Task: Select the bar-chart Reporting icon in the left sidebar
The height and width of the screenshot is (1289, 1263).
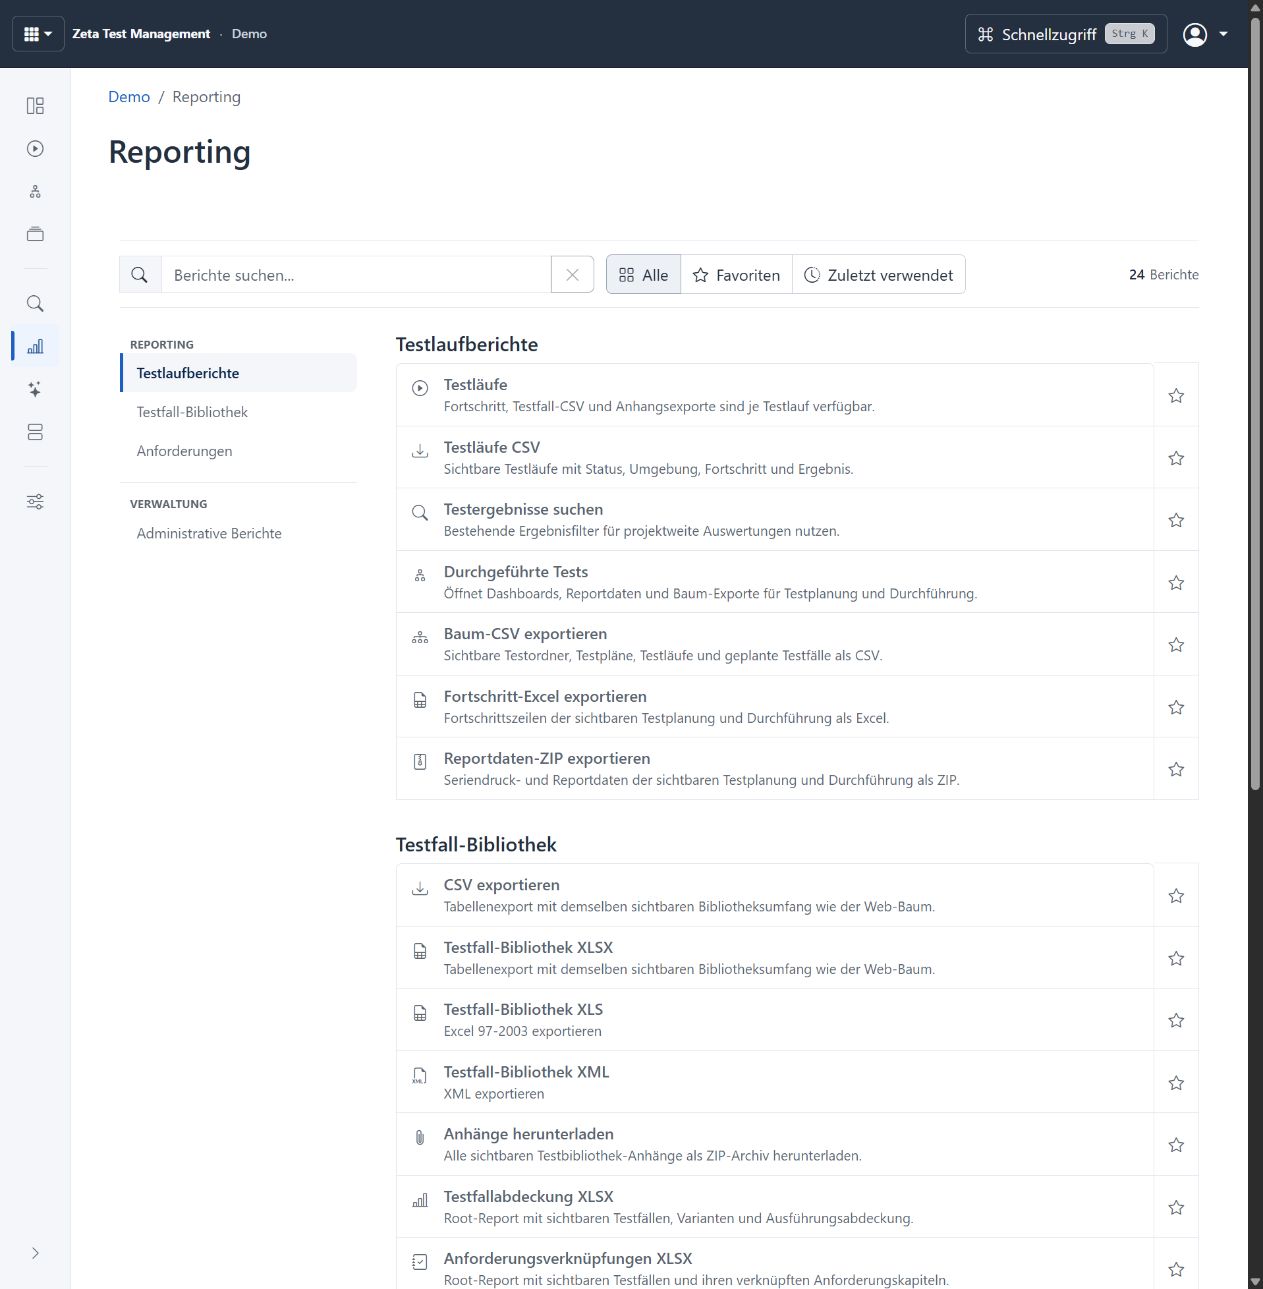Action: pyautogui.click(x=35, y=346)
